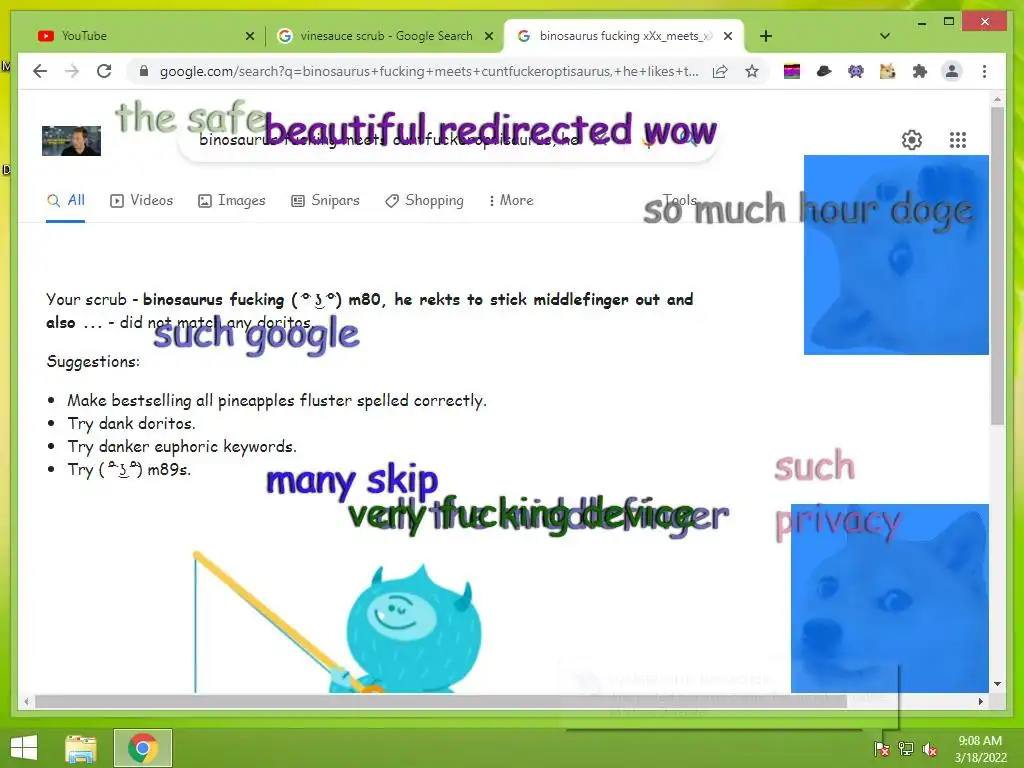Screen dimensions: 1024x768
Task: Expand the tab search chevron
Action: (885, 36)
